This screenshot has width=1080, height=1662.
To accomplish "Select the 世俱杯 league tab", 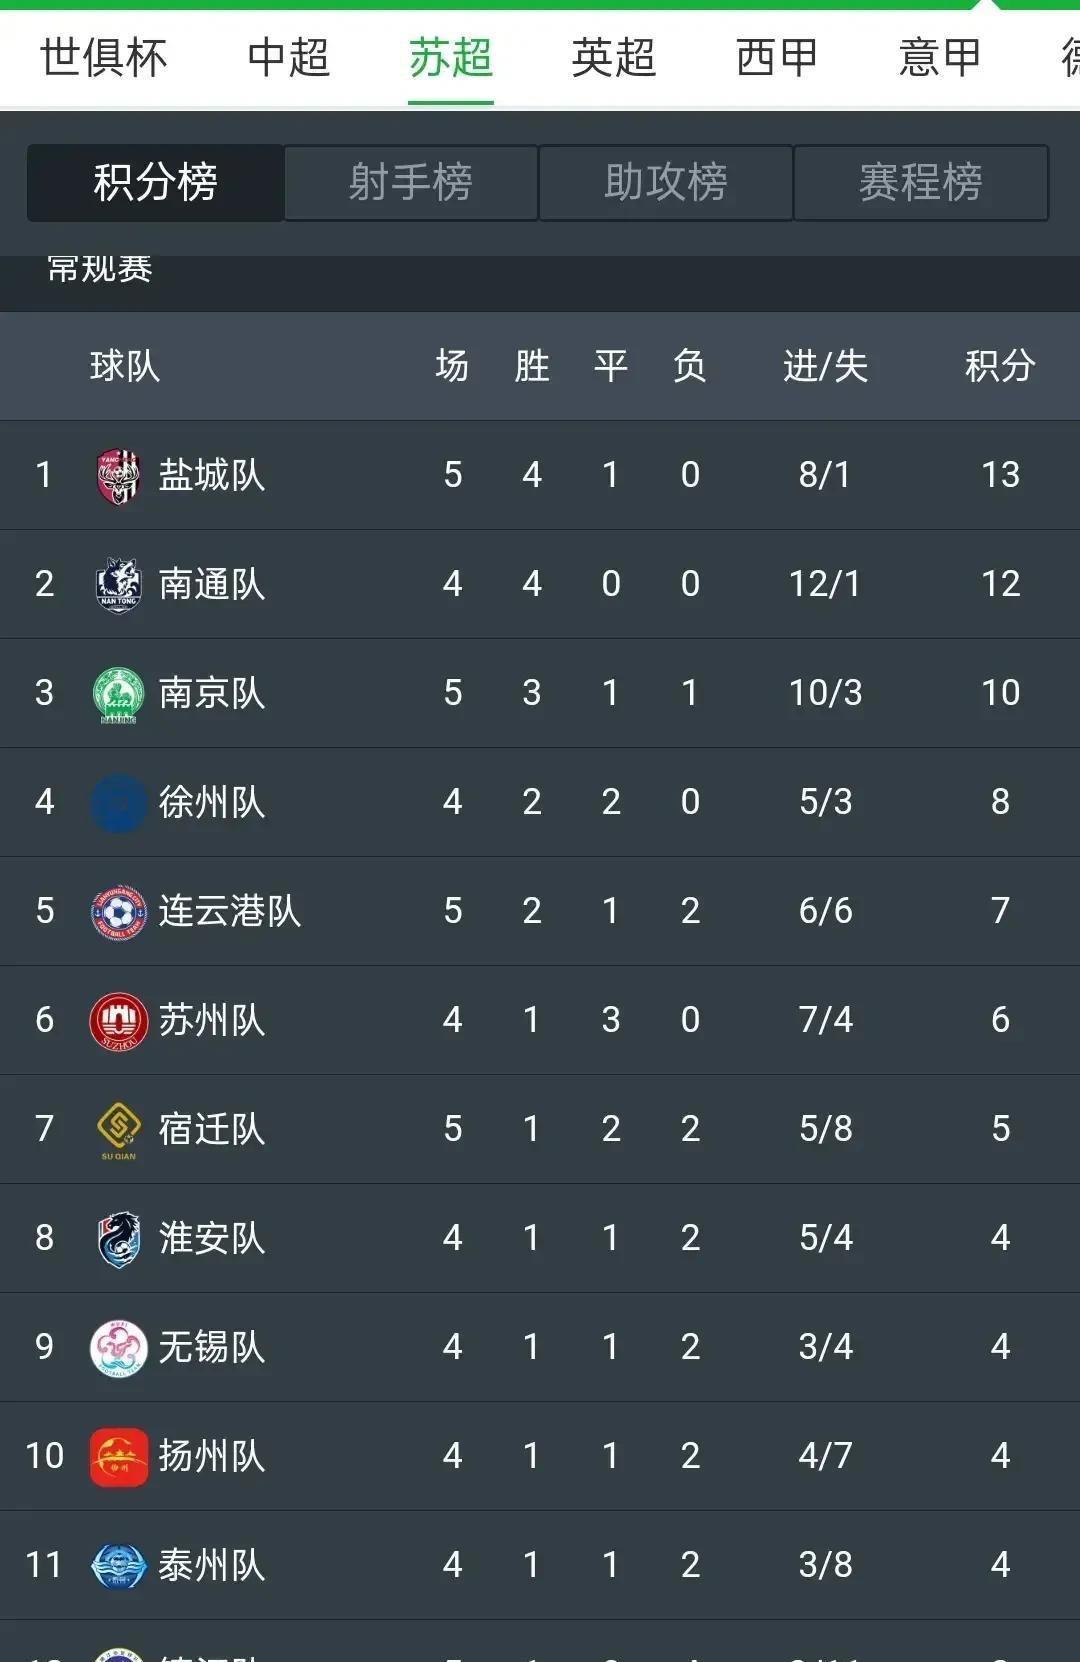I will pyautogui.click(x=103, y=58).
